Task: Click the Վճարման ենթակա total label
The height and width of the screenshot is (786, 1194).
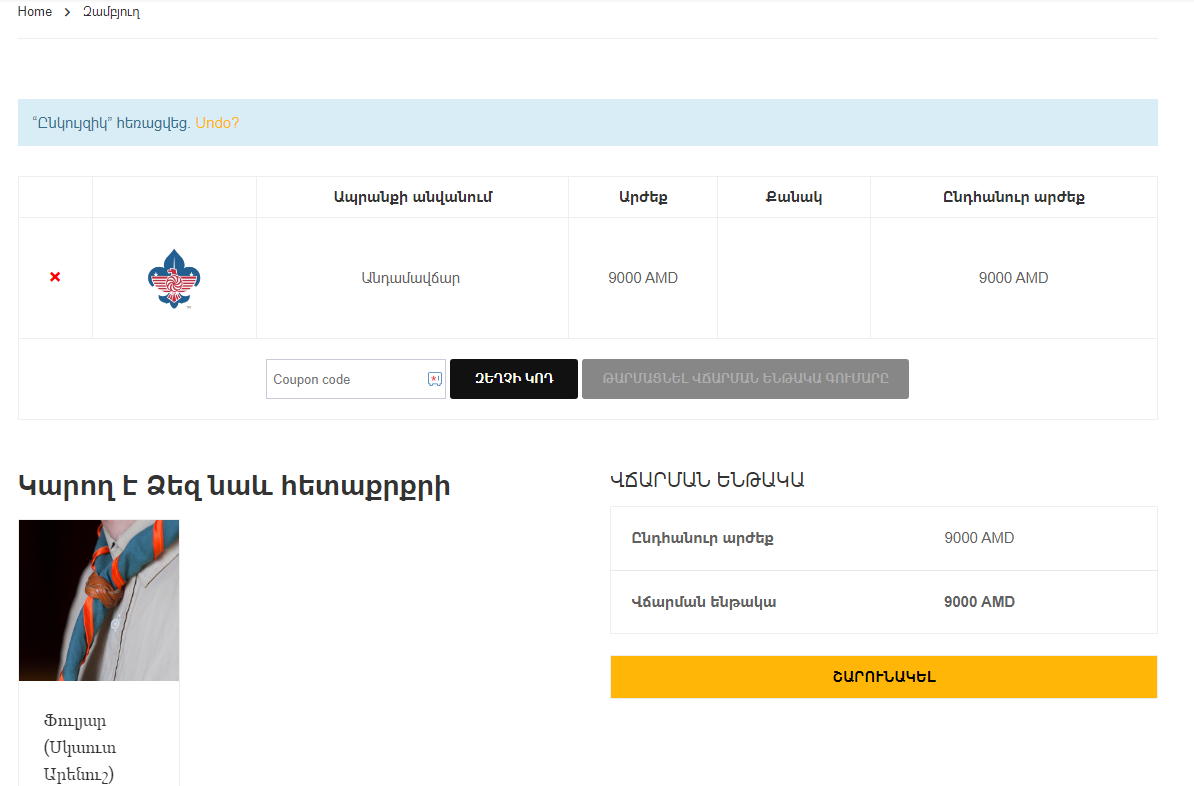Action: tap(704, 602)
